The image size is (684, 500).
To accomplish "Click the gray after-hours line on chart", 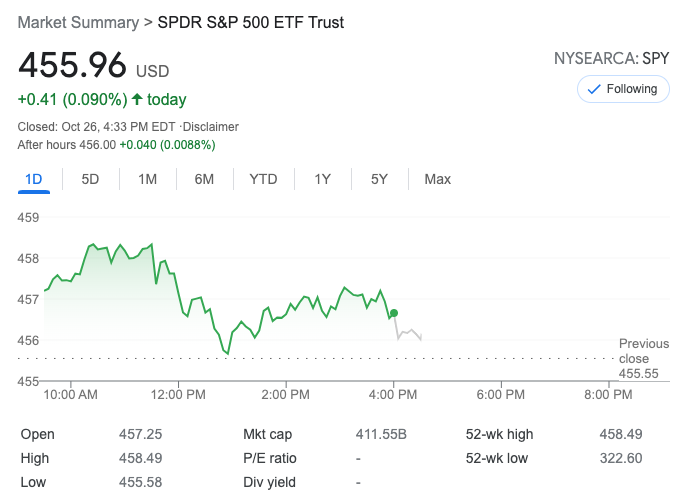I will pyautogui.click(x=410, y=333).
